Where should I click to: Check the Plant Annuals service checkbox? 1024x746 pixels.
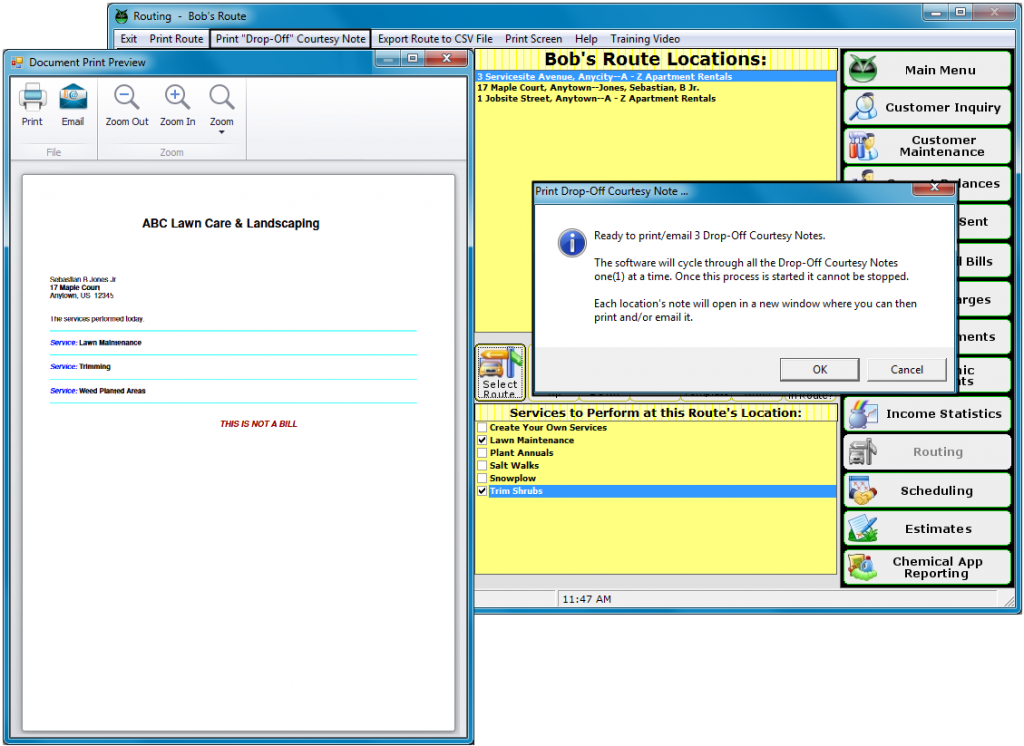tap(482, 452)
